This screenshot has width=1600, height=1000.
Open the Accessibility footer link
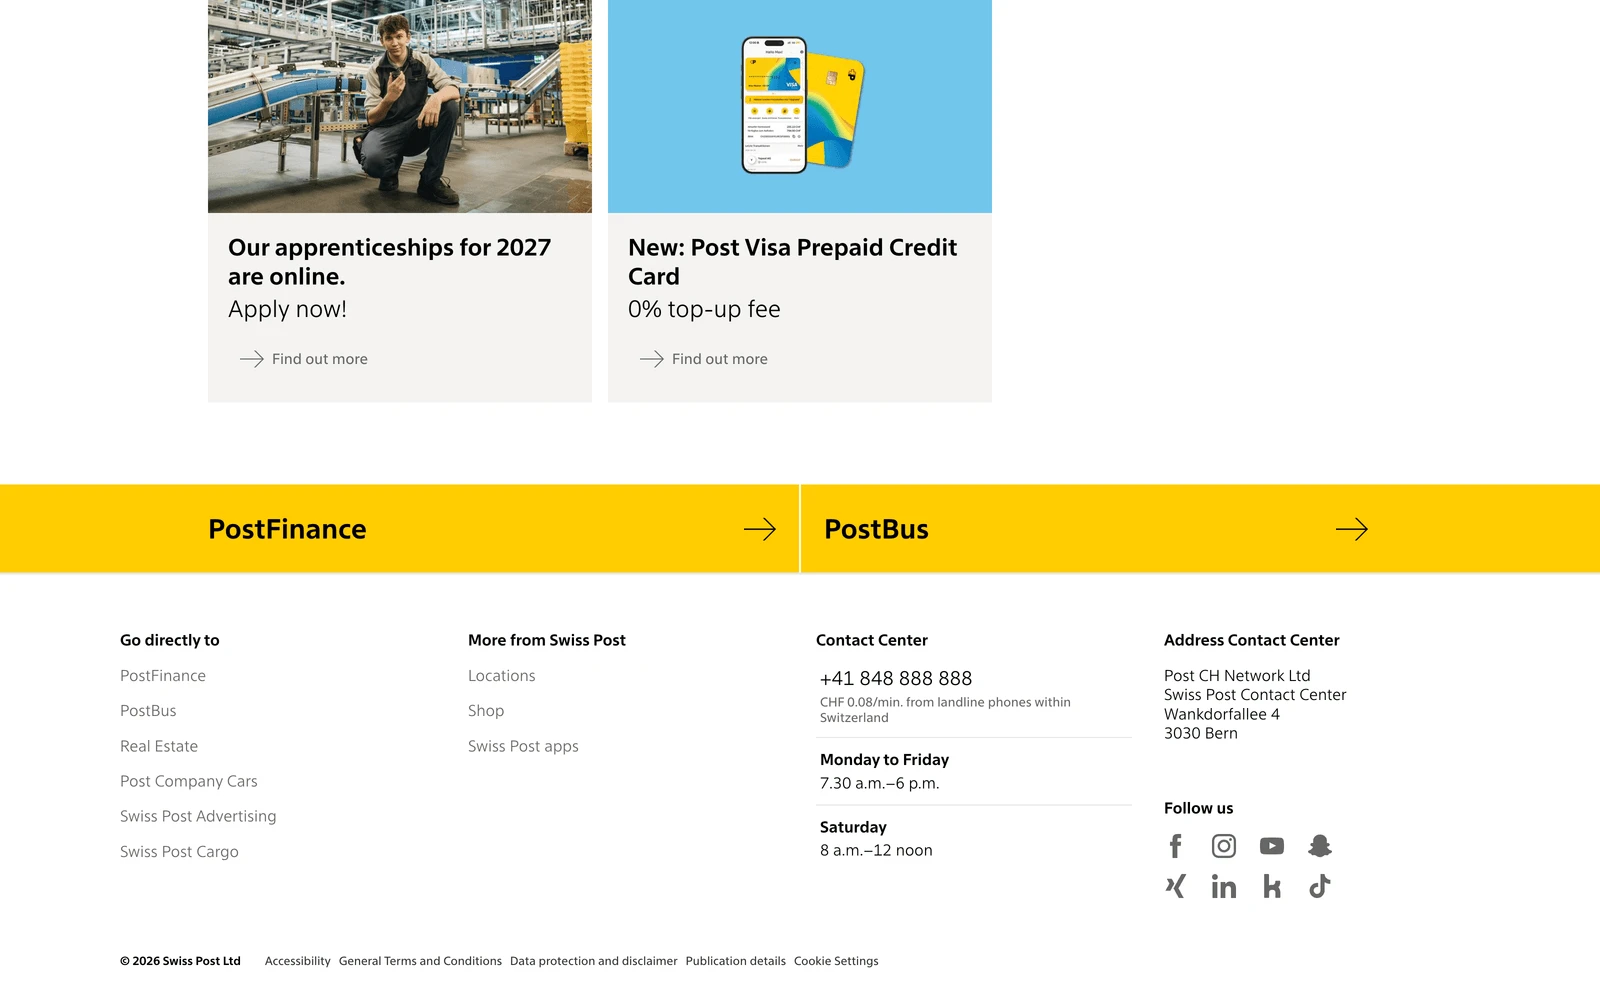pos(297,961)
